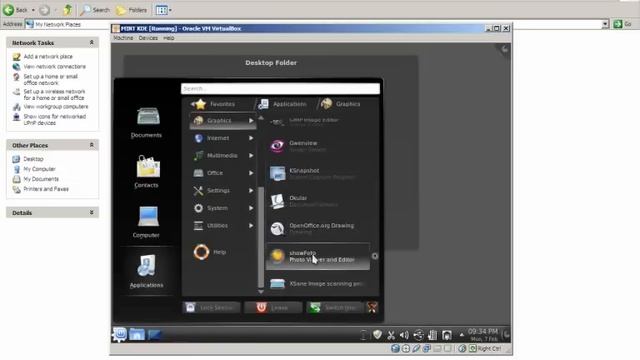Image resolution: width=640 pixels, height=360 pixels.
Task: Click the Switch User button
Action: [x=334, y=308]
